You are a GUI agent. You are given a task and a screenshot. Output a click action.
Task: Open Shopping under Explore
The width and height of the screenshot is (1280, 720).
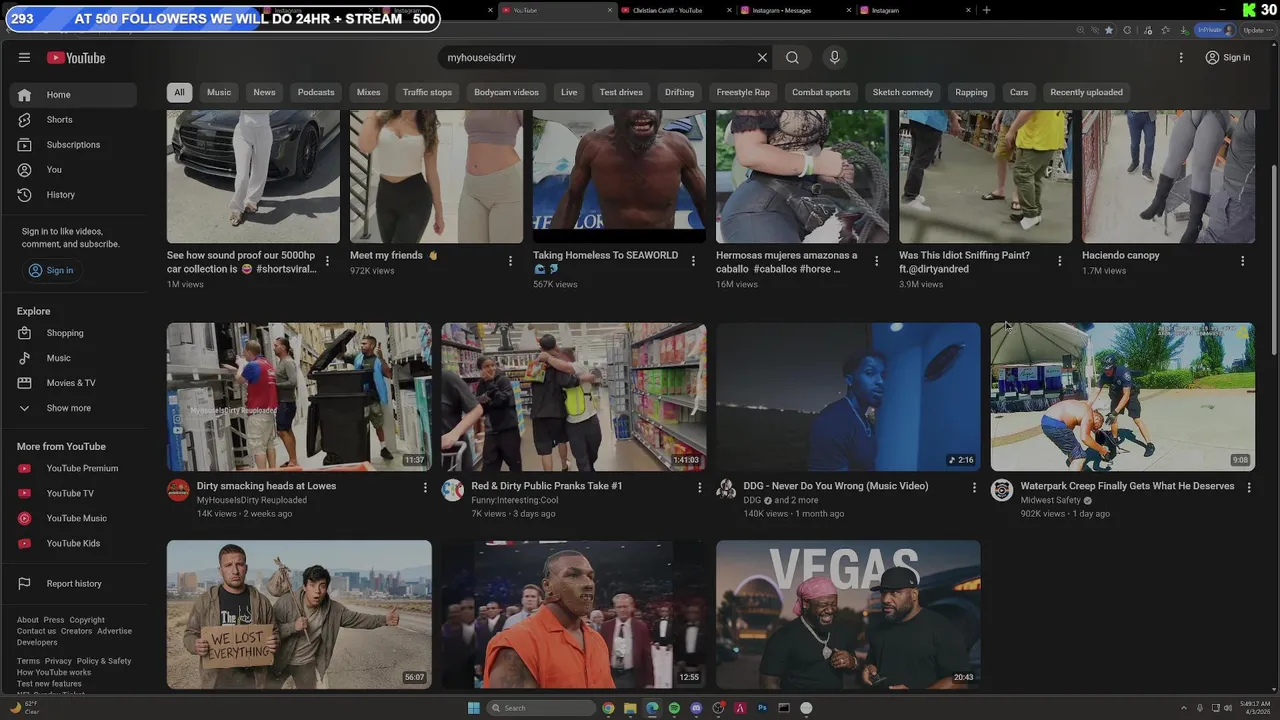73,333
